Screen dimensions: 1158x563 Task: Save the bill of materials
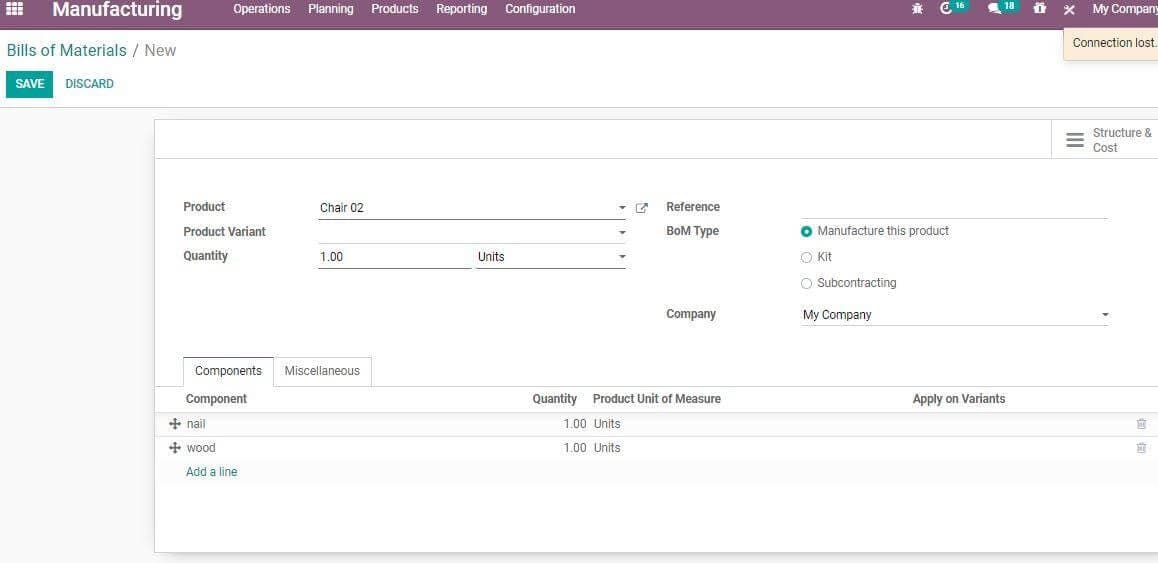30,84
